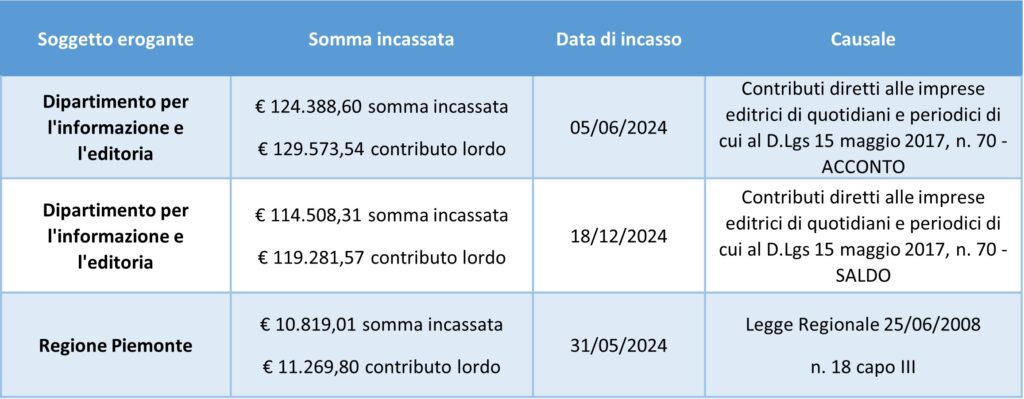Screen dimensions: 1024x399
Task: Select the SALDO causale cell
Action: pyautogui.click(x=863, y=236)
